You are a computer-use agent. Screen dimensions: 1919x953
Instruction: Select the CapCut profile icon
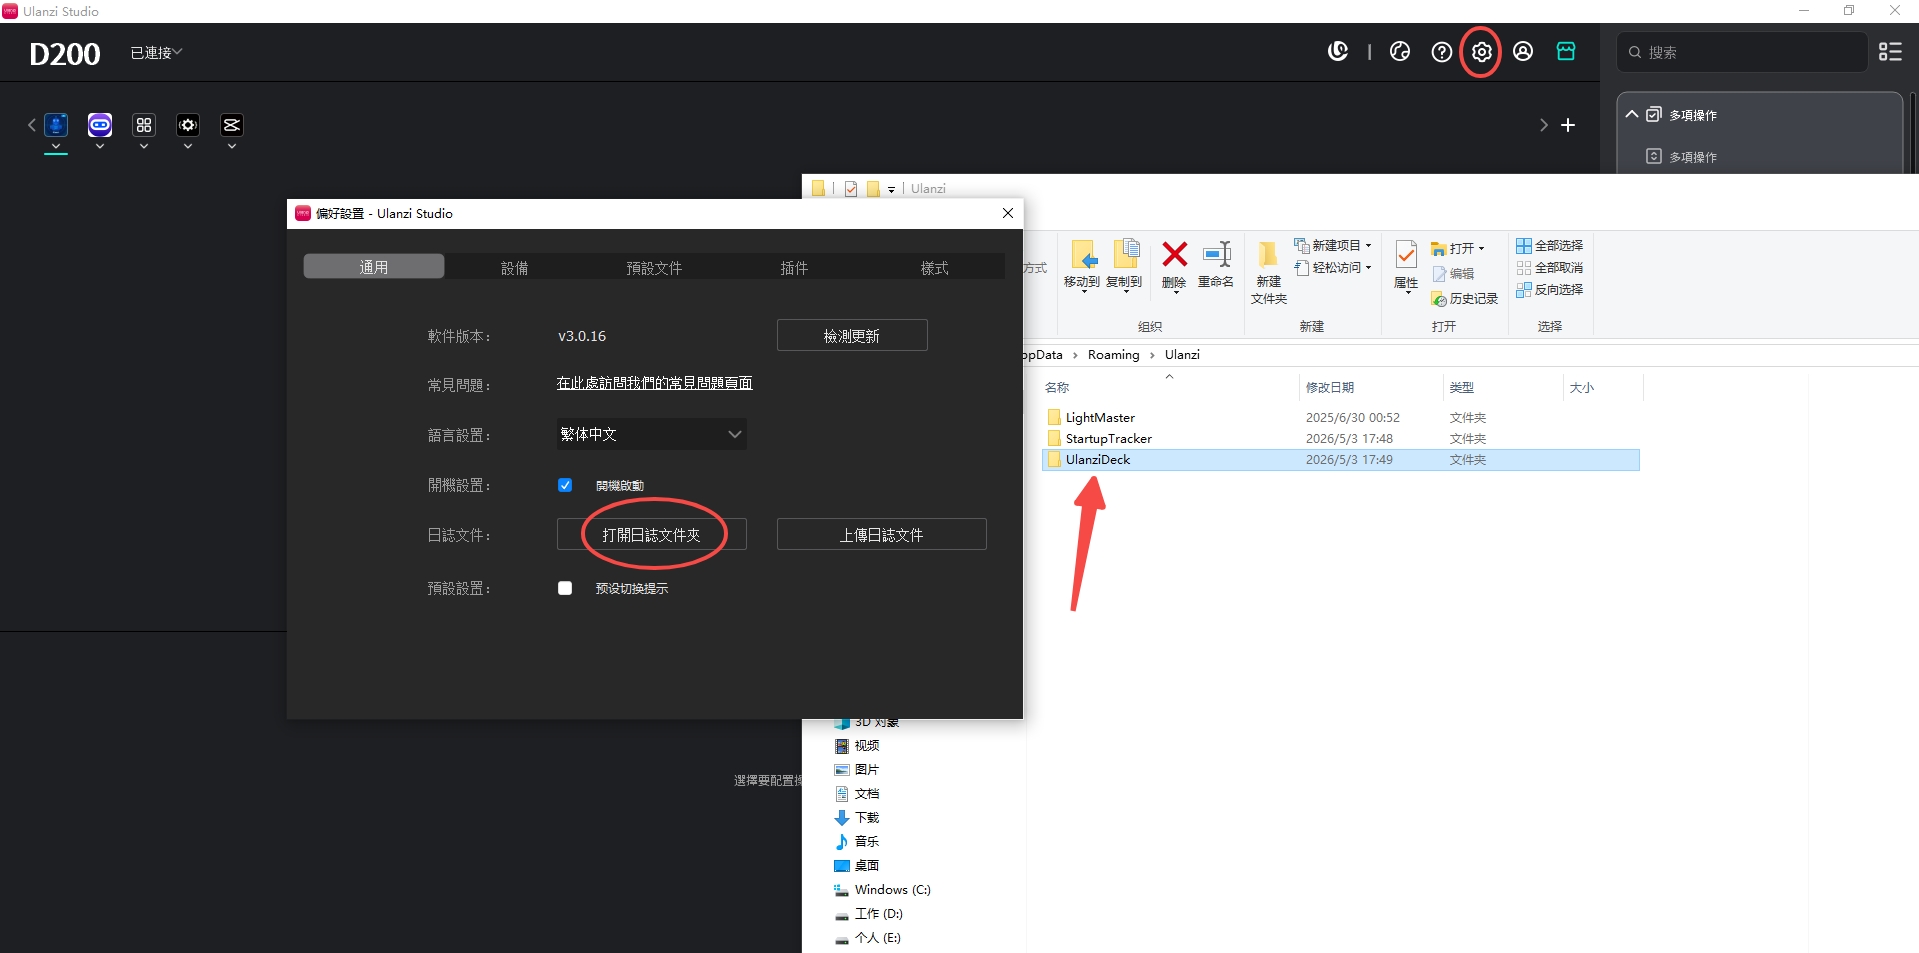coord(232,125)
